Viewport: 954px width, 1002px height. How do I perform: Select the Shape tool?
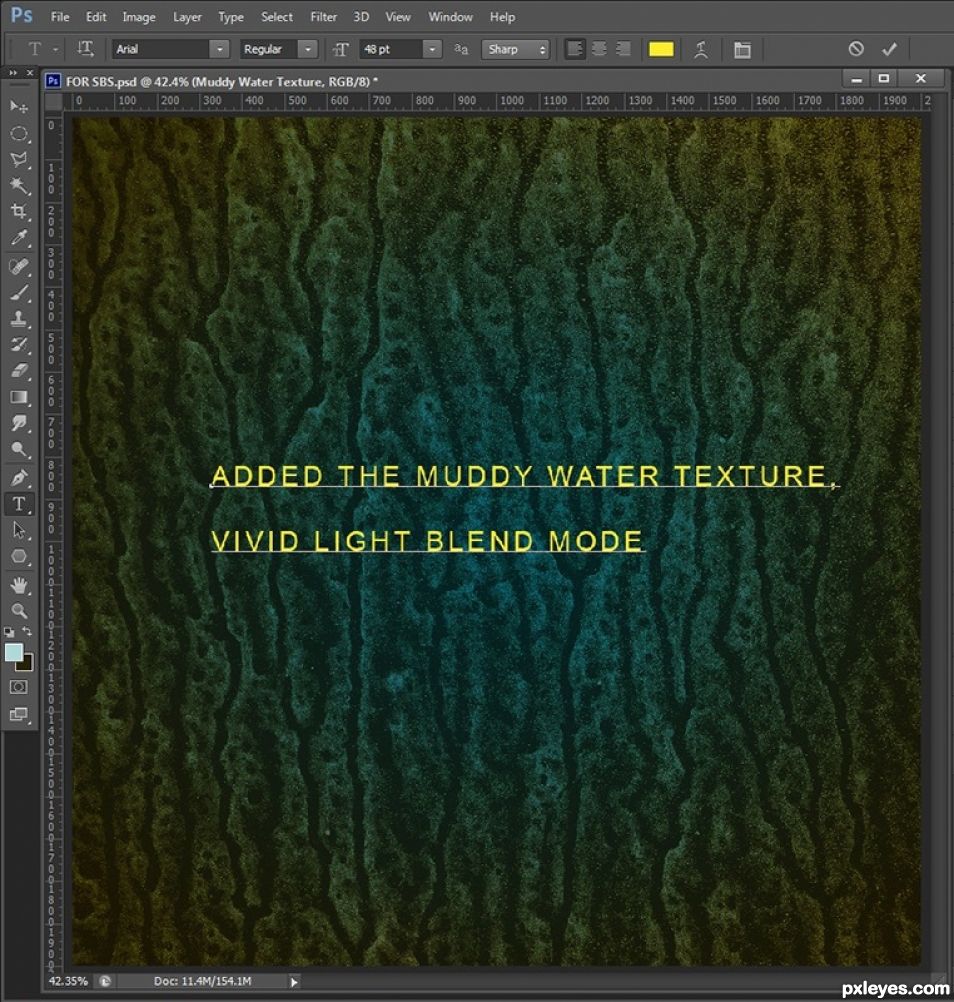pos(19,557)
